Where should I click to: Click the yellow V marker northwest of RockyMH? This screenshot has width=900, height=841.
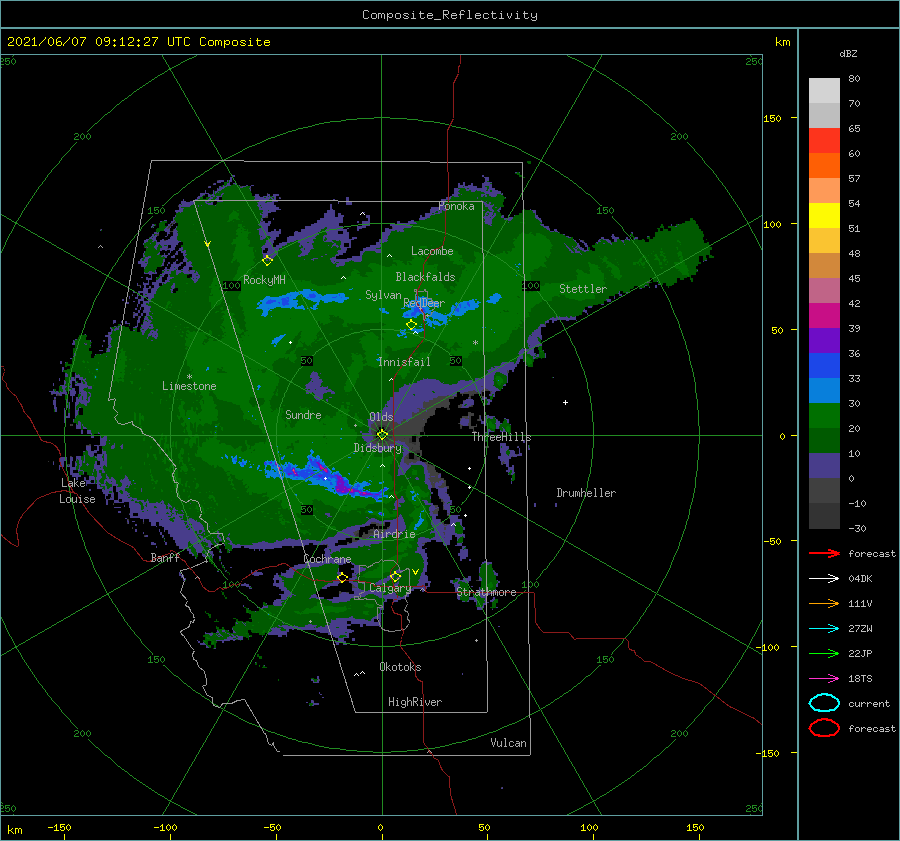point(207,245)
